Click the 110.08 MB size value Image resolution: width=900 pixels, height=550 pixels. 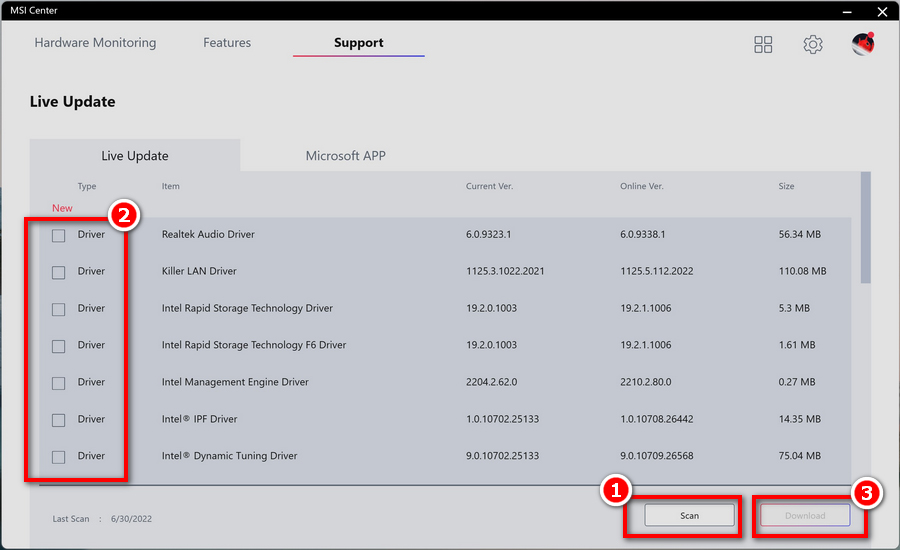pos(802,271)
